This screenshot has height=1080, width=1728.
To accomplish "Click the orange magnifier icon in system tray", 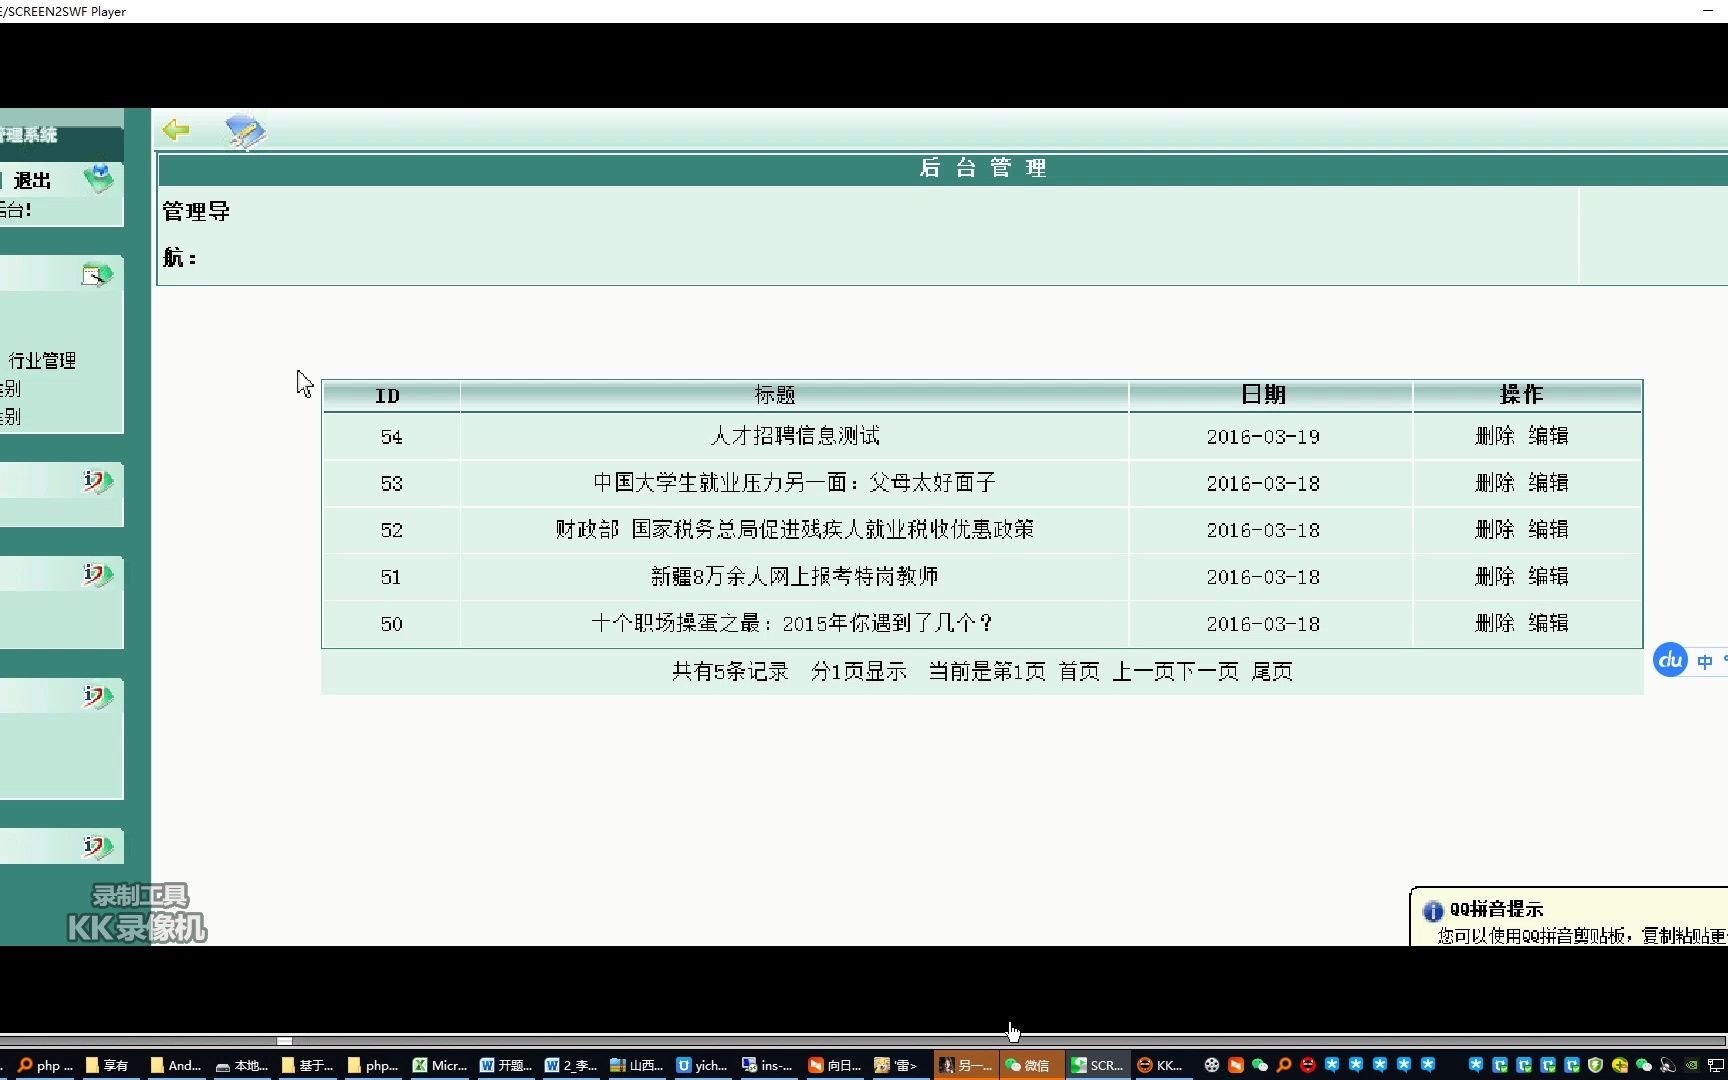I will [1284, 1065].
